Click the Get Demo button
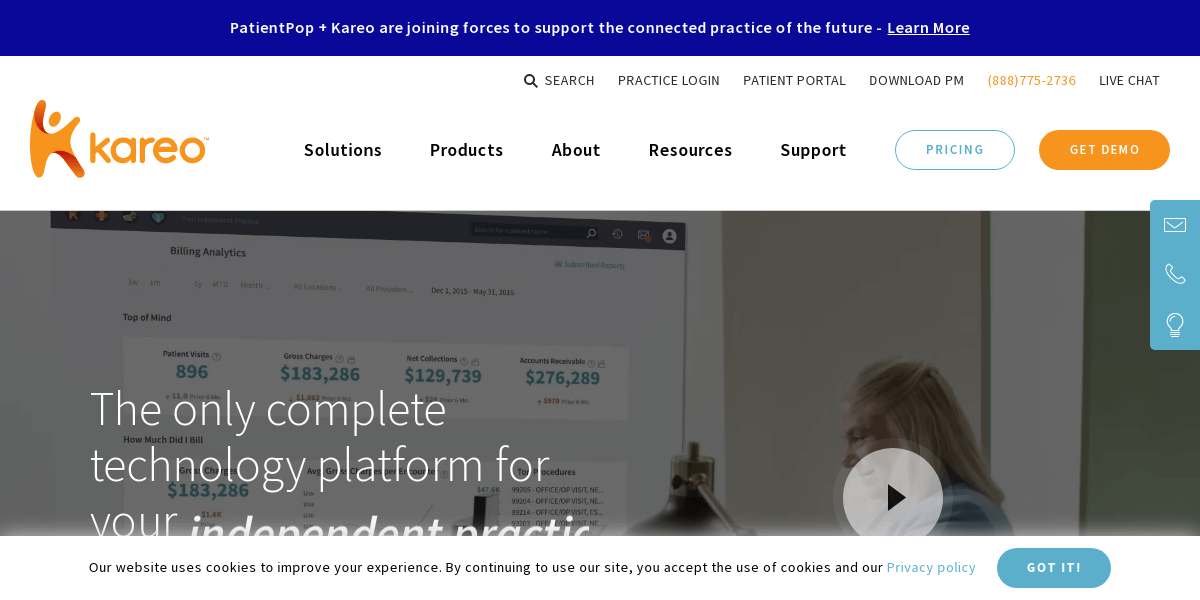Screen dimensions: 1200x600 [x=1104, y=150]
